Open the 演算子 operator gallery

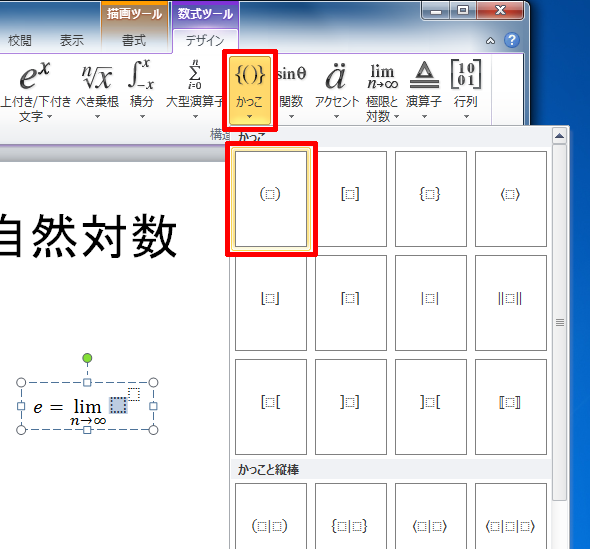(x=424, y=90)
